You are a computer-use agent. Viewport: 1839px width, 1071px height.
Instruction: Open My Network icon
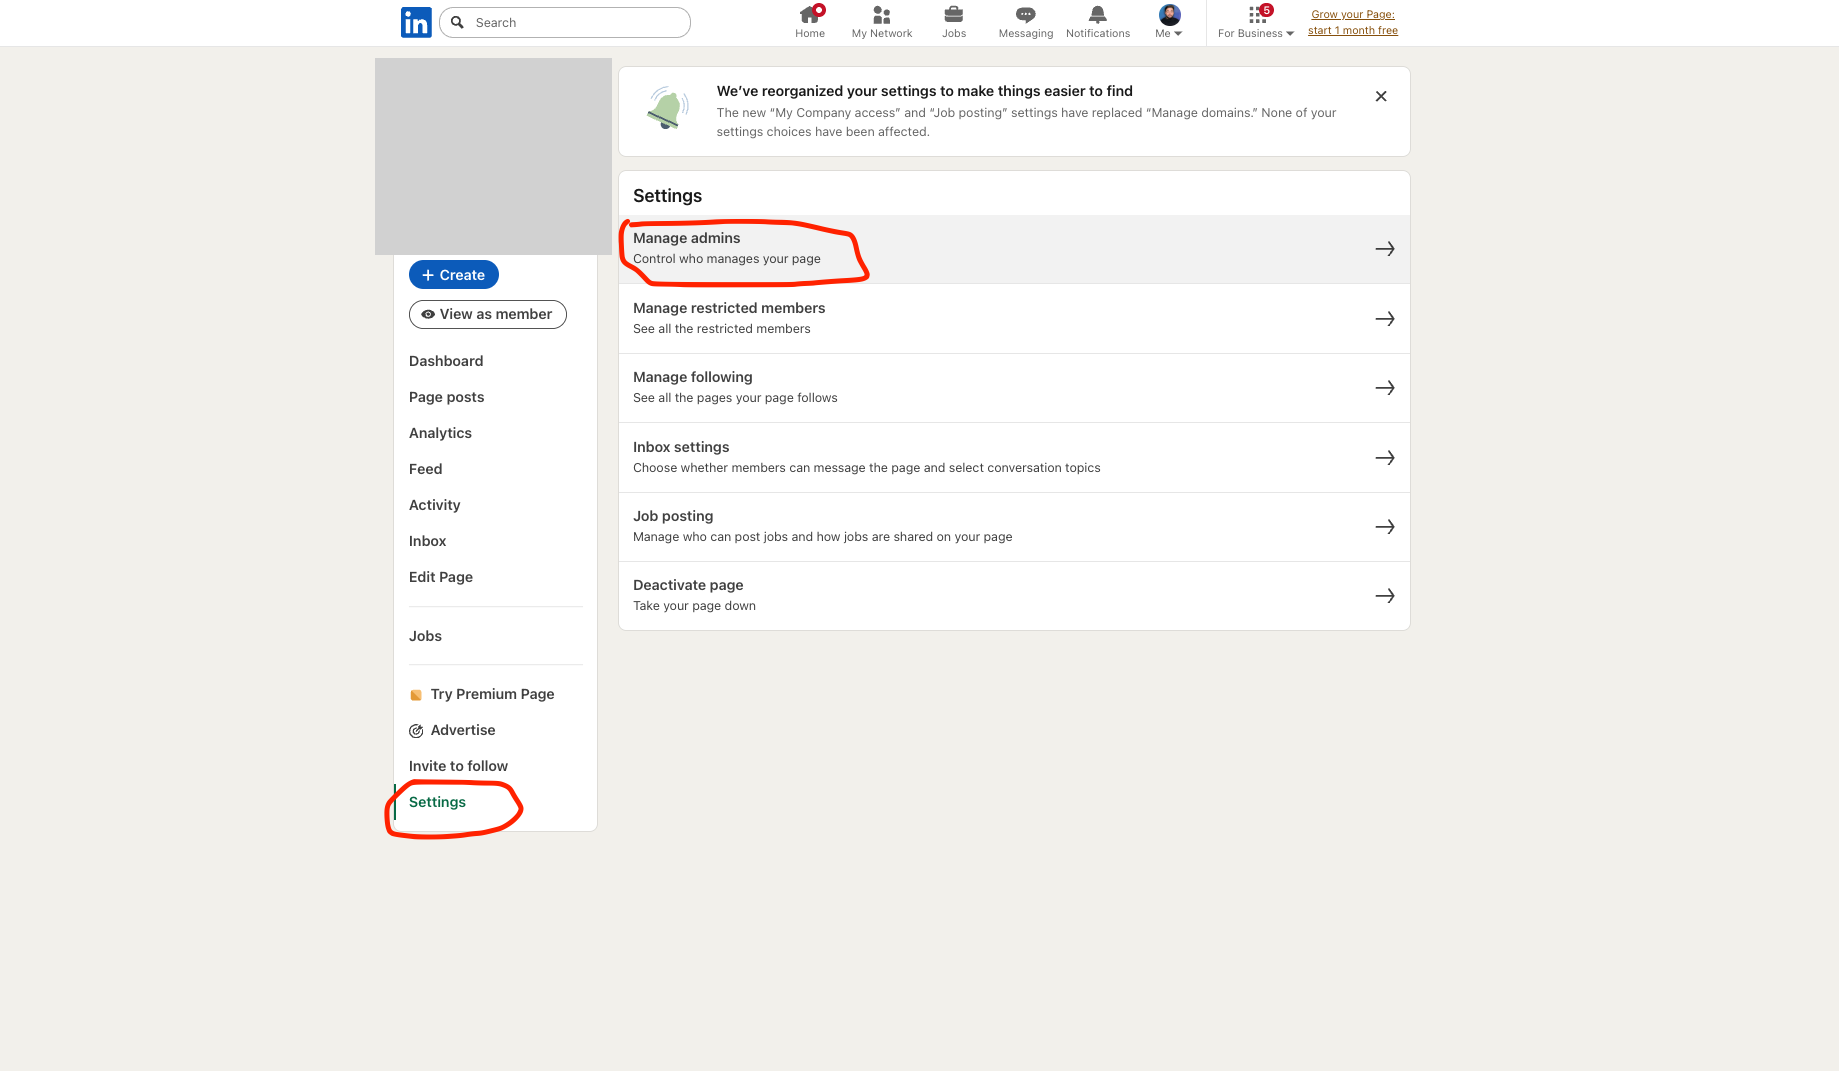(x=881, y=15)
